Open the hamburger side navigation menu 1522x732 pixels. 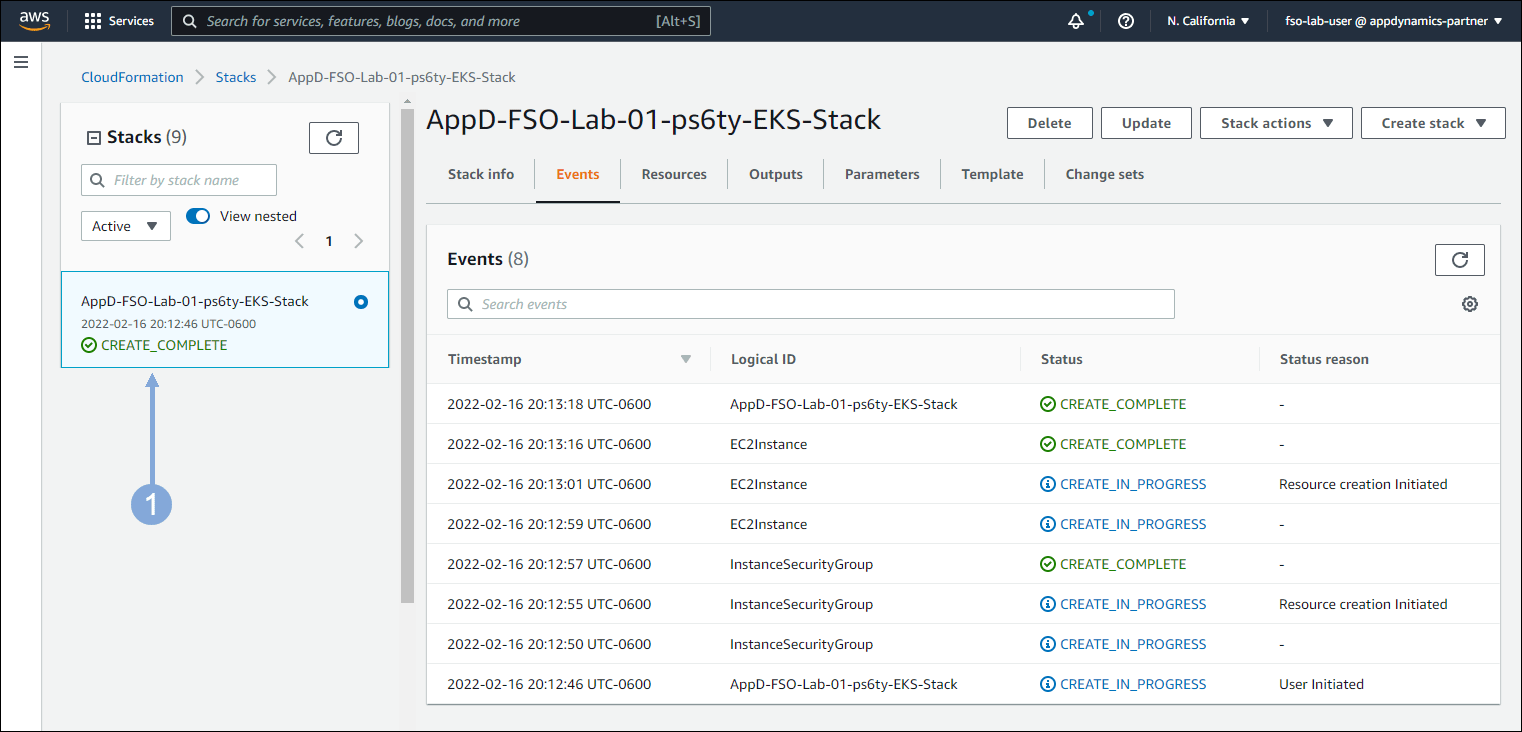[x=21, y=62]
